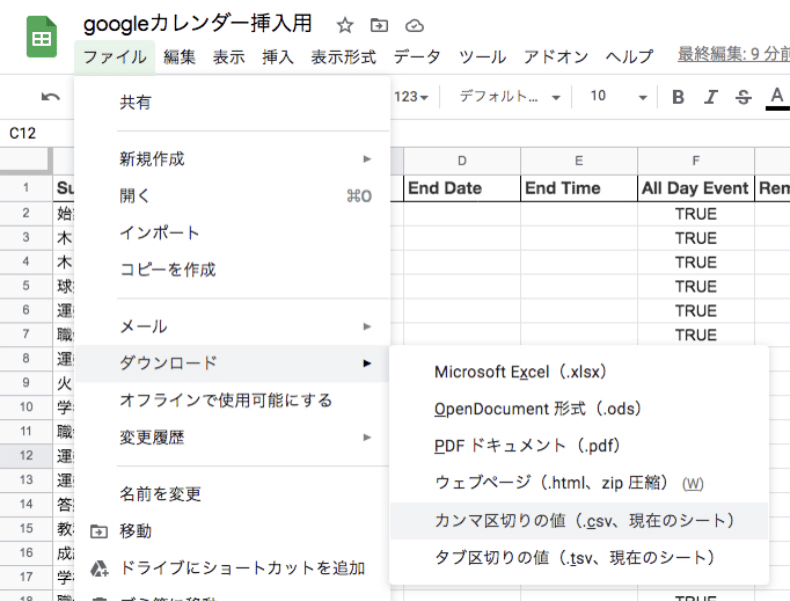Download as ウェブページ (.html、zip 圧縮)
Screen dimensions: 790x601
click(x=579, y=483)
